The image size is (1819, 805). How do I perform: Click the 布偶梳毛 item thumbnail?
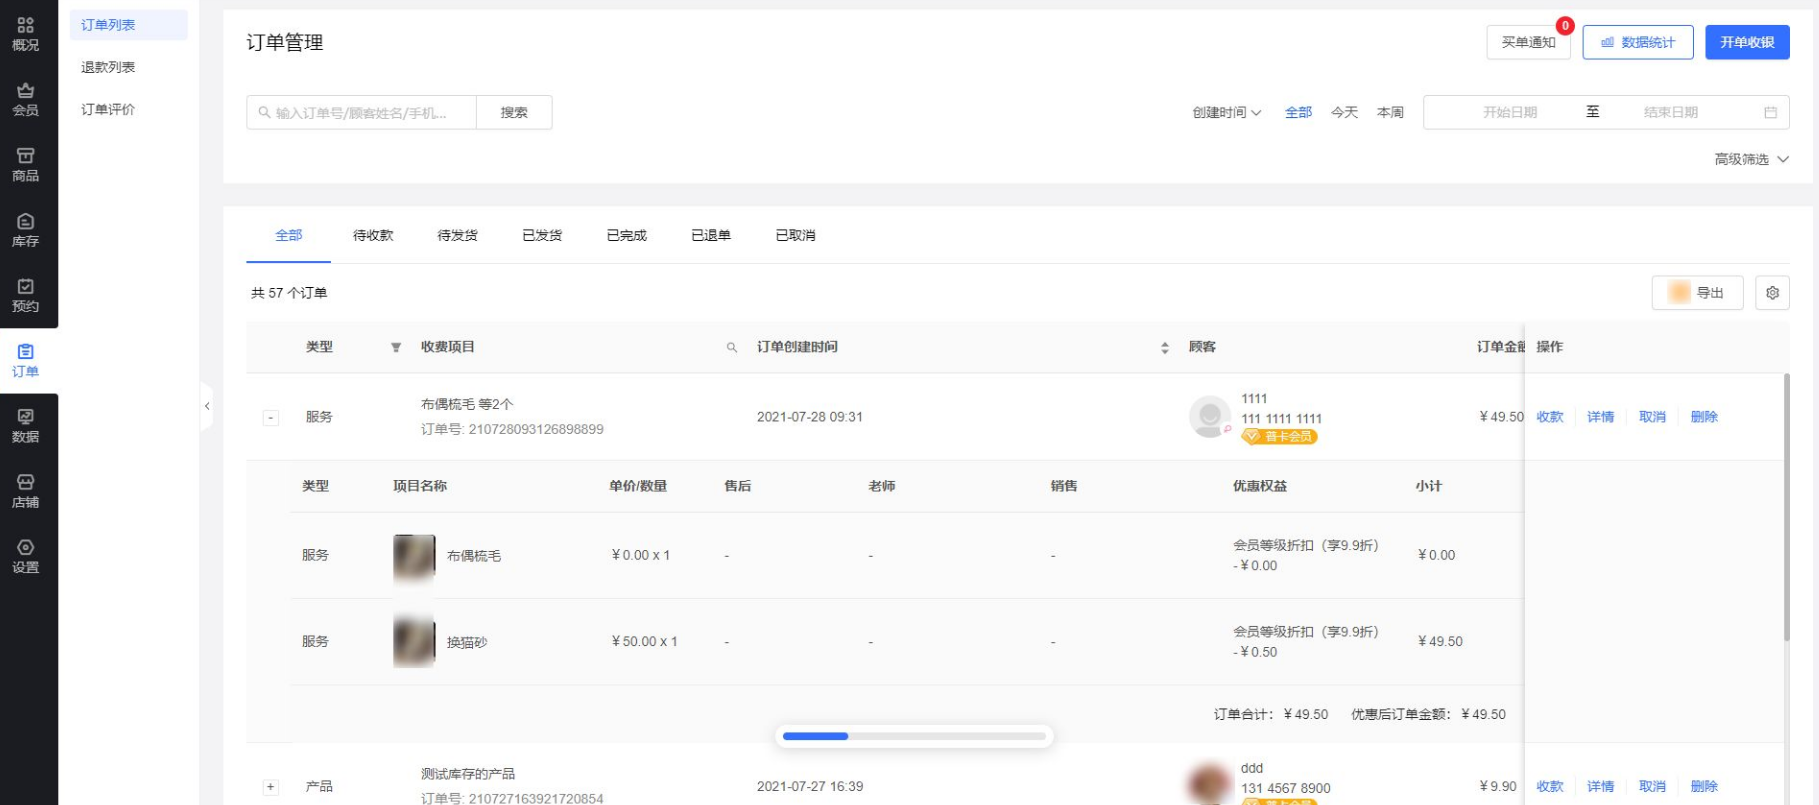[x=414, y=556]
